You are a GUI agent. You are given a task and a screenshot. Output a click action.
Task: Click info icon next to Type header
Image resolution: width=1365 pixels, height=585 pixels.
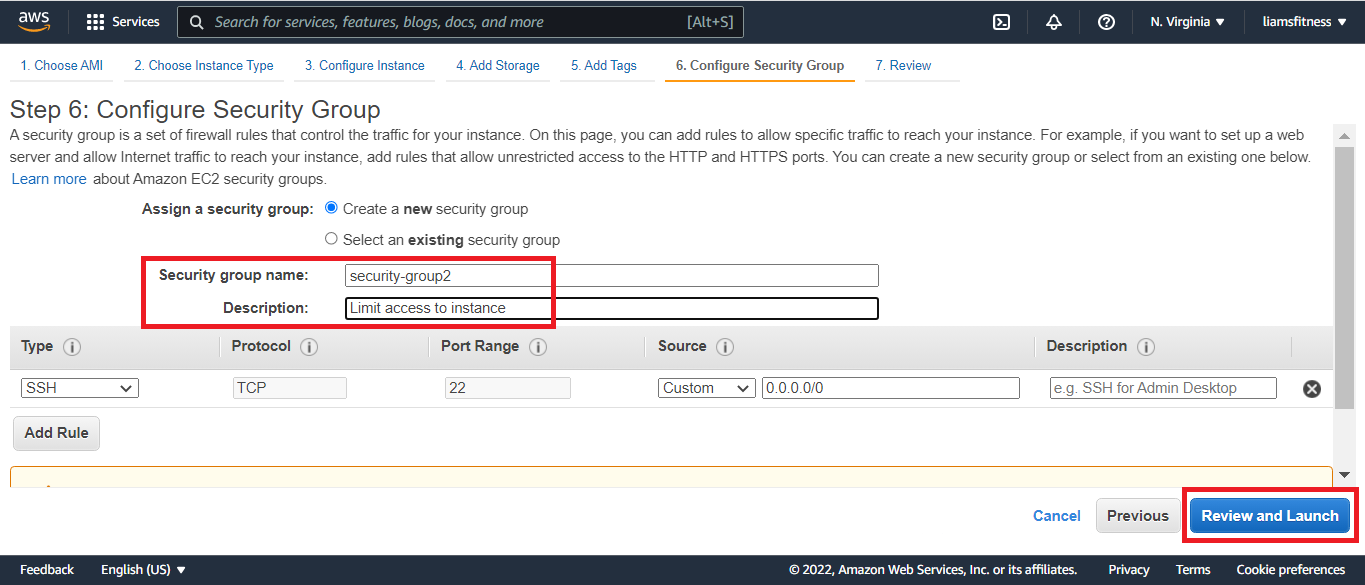(72, 347)
